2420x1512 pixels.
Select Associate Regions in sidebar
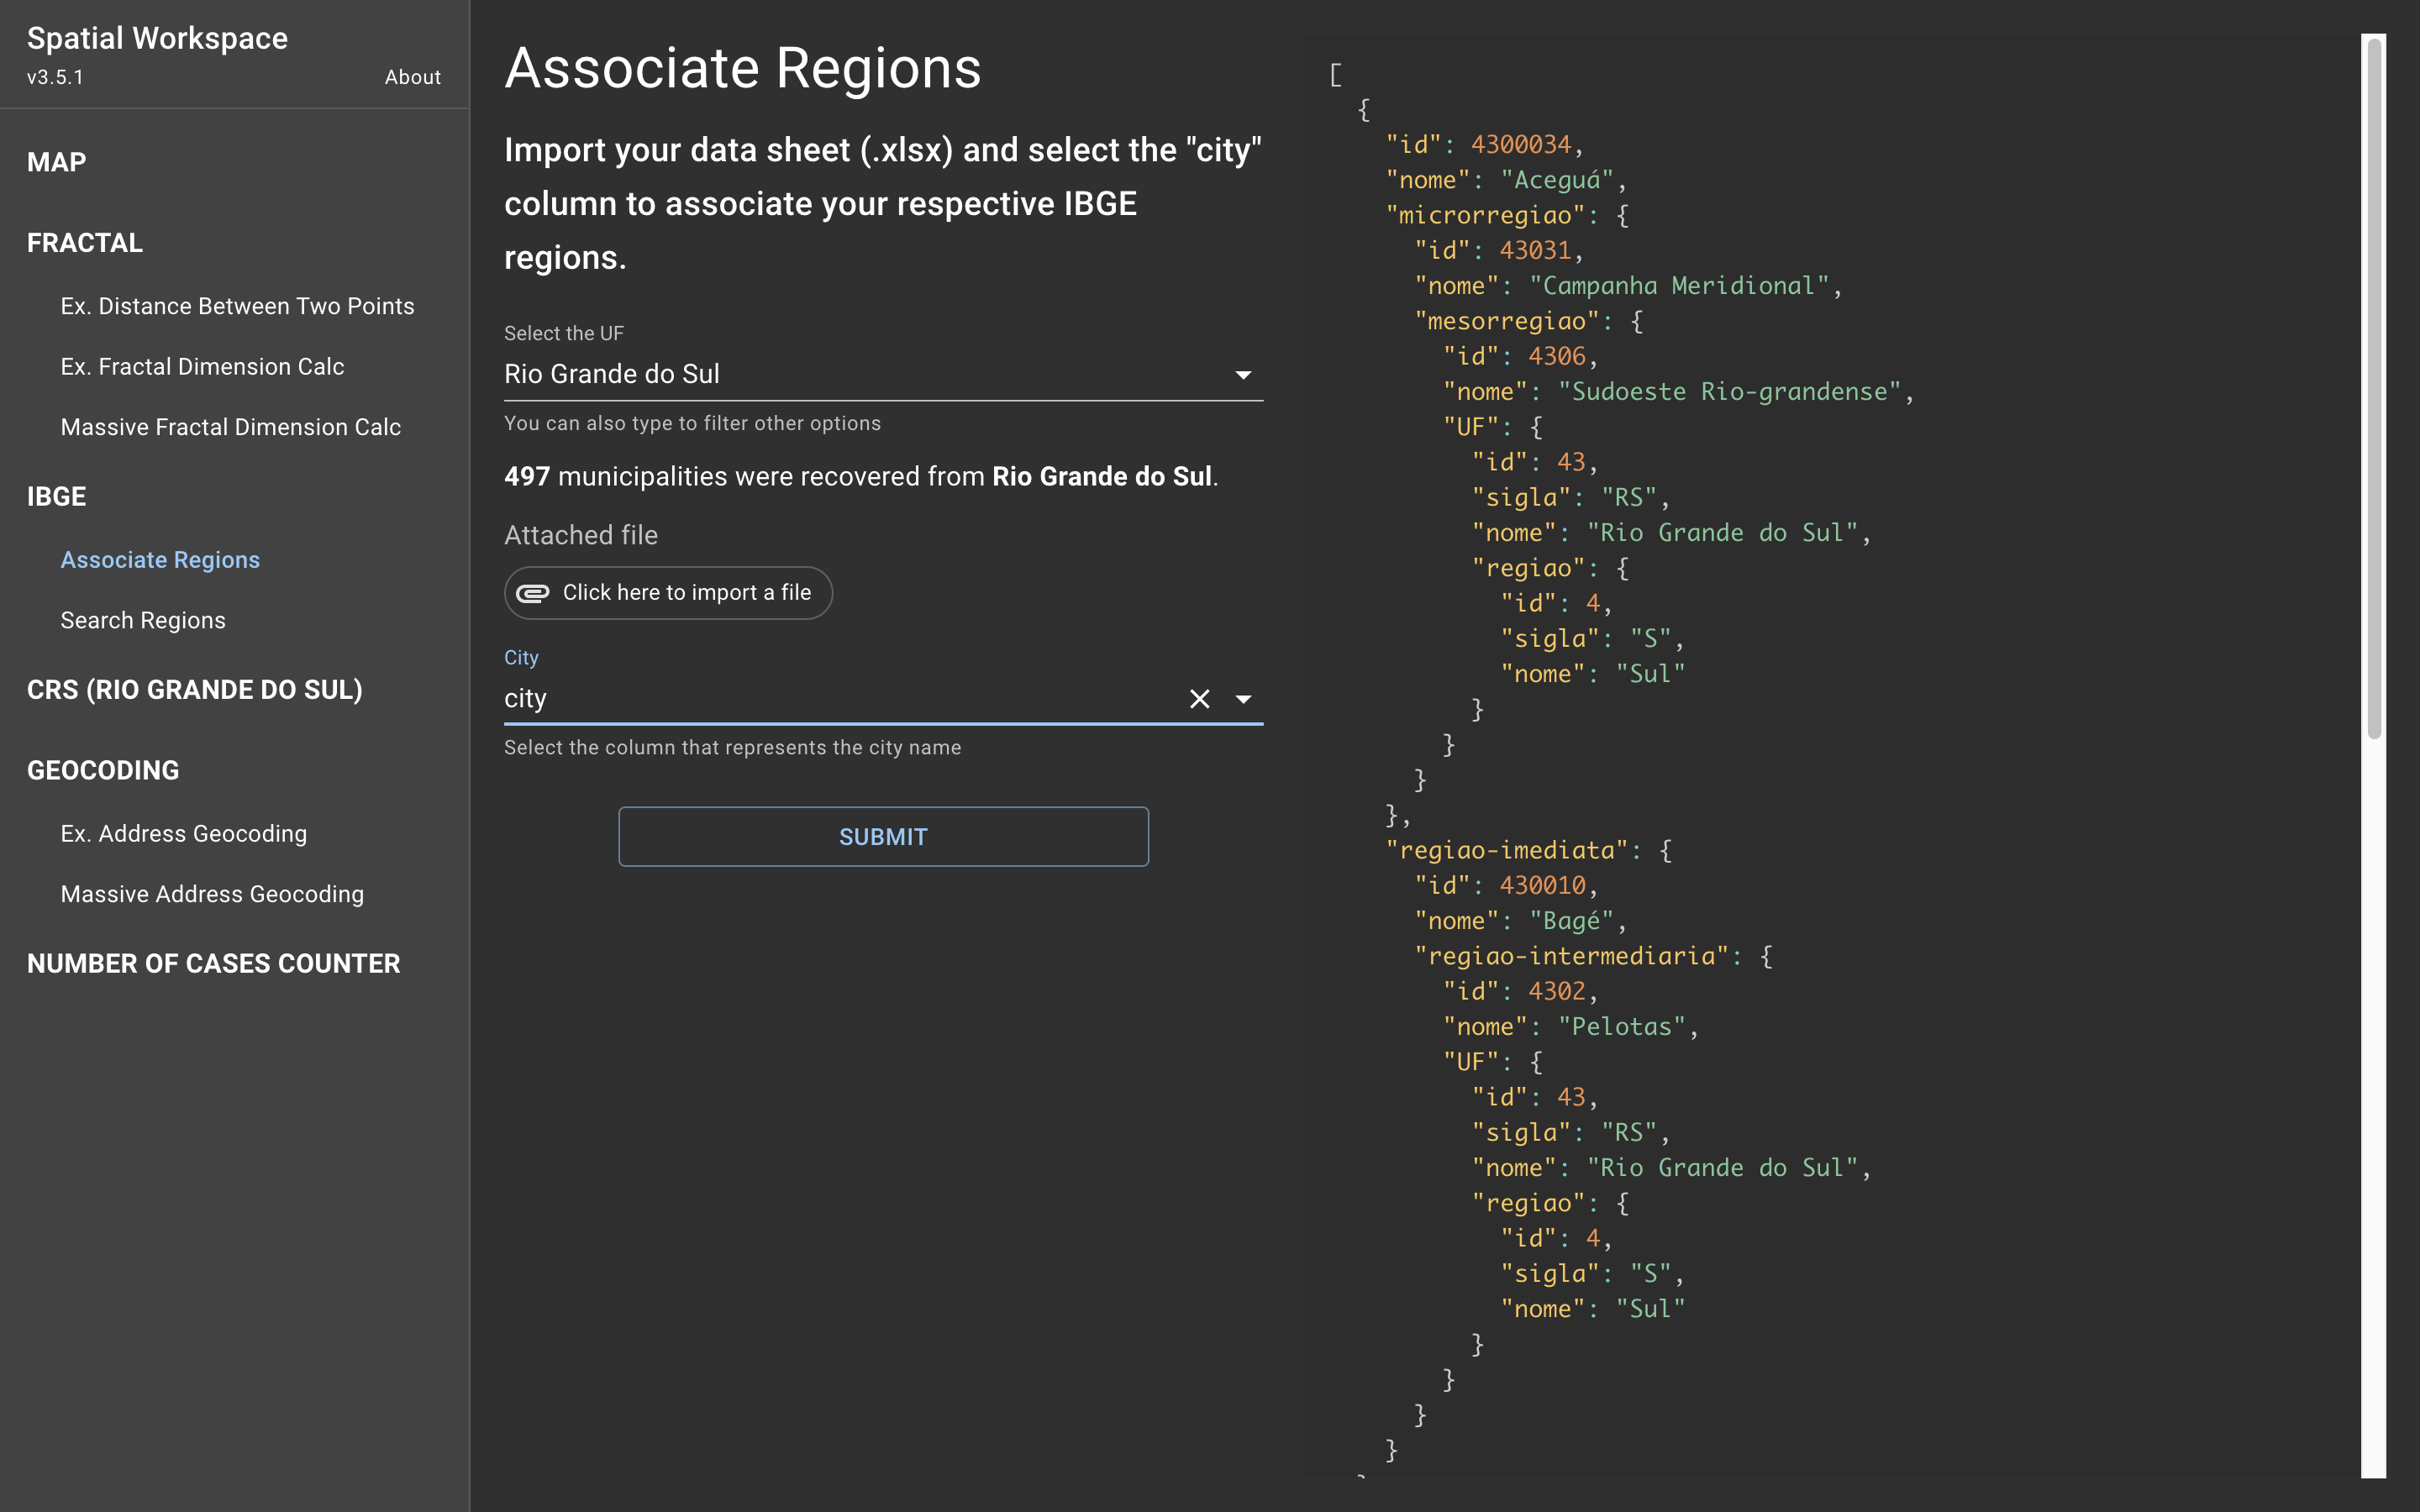click(160, 560)
